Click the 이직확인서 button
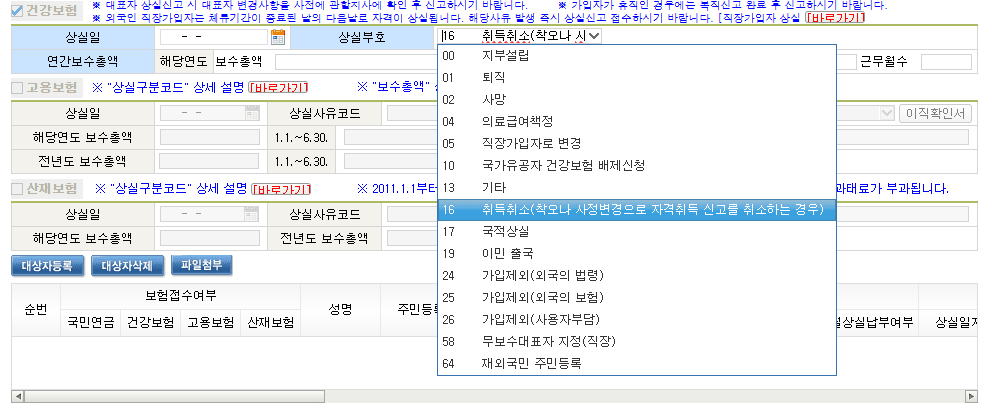The image size is (995, 409). 935,114
